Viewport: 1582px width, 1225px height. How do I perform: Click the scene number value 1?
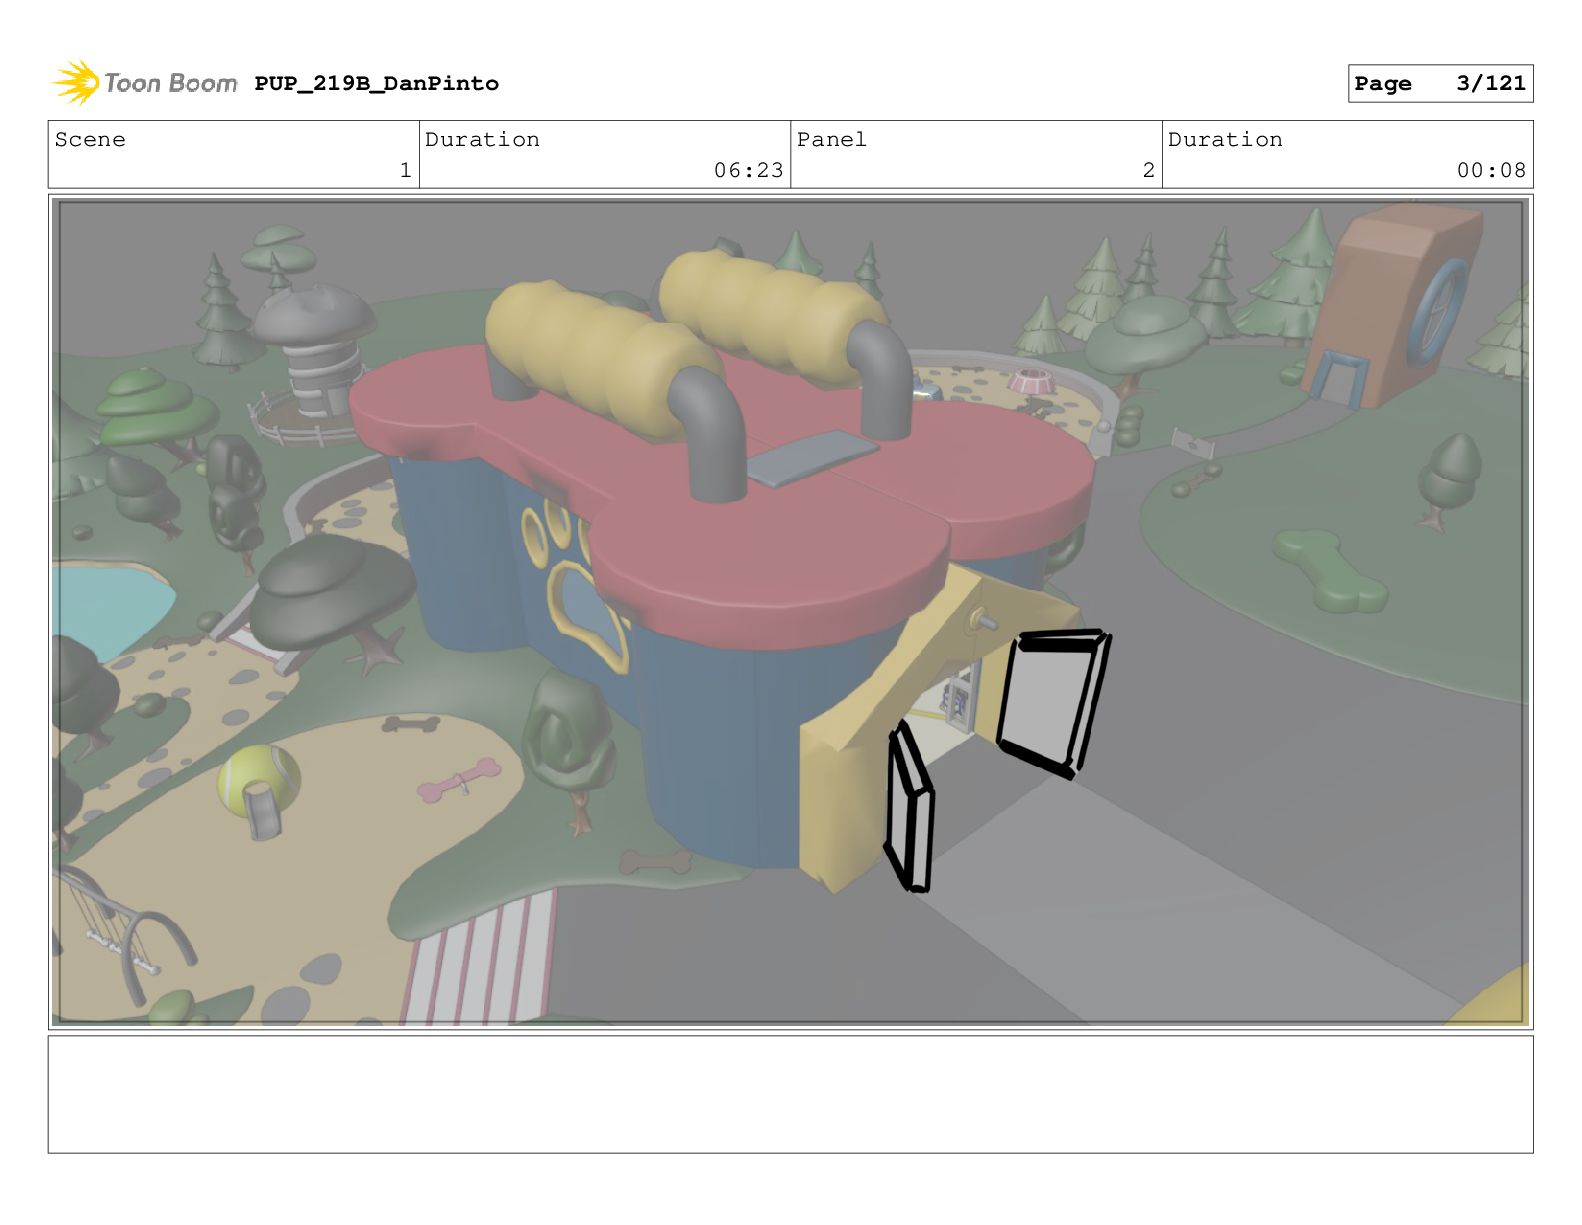pyautogui.click(x=405, y=170)
